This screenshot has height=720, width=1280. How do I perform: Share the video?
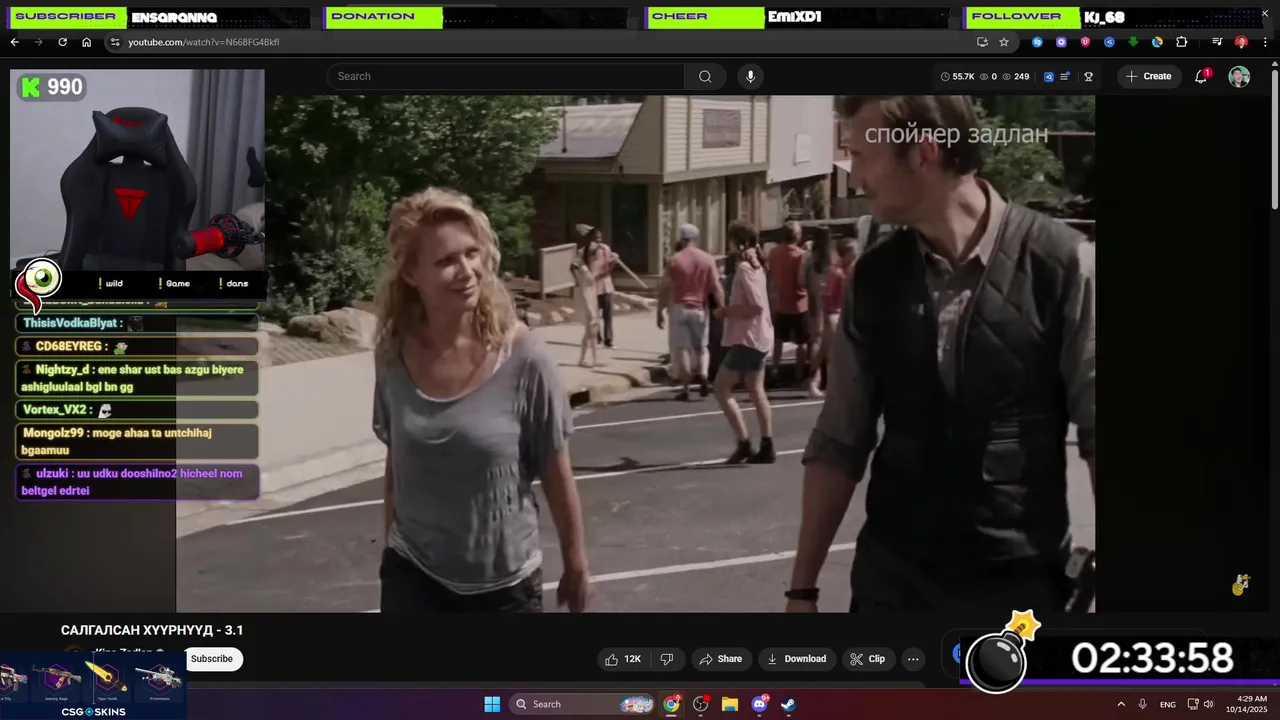[720, 659]
